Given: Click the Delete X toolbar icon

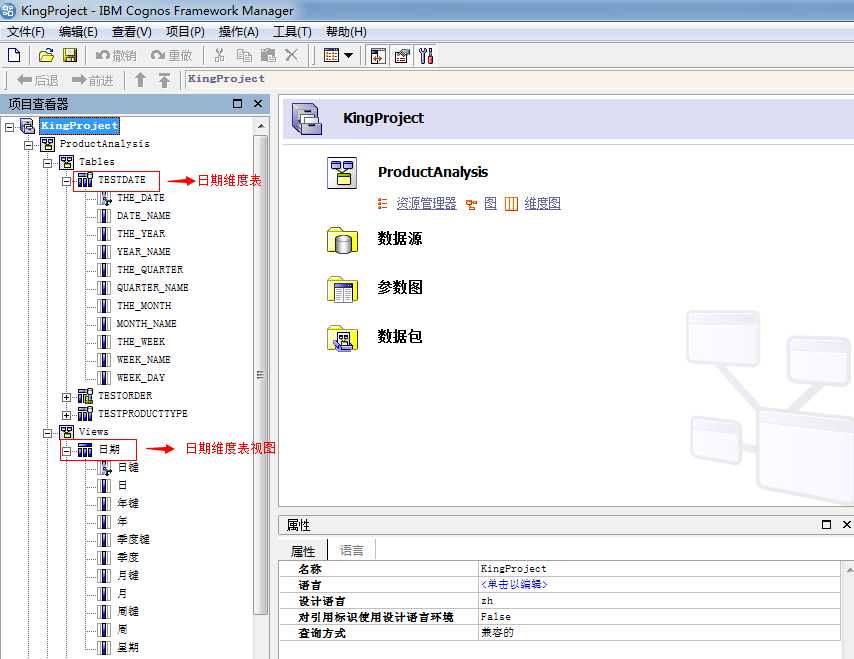Looking at the screenshot, I should click(x=292, y=55).
